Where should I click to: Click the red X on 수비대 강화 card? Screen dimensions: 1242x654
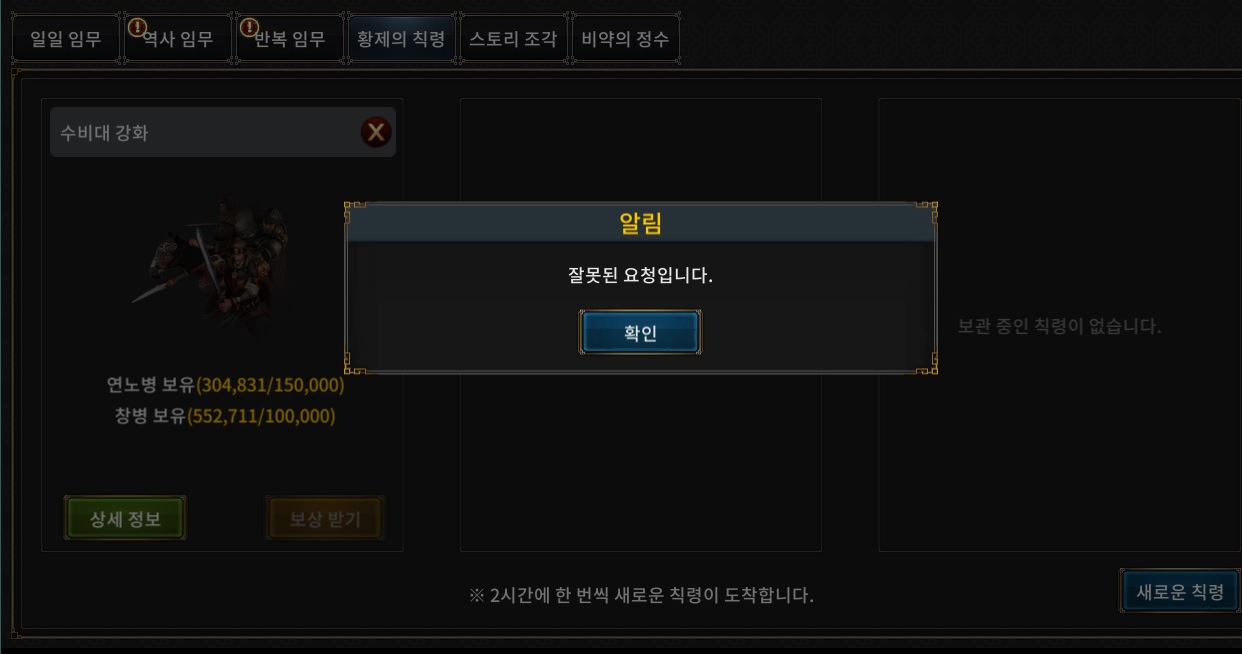[376, 132]
